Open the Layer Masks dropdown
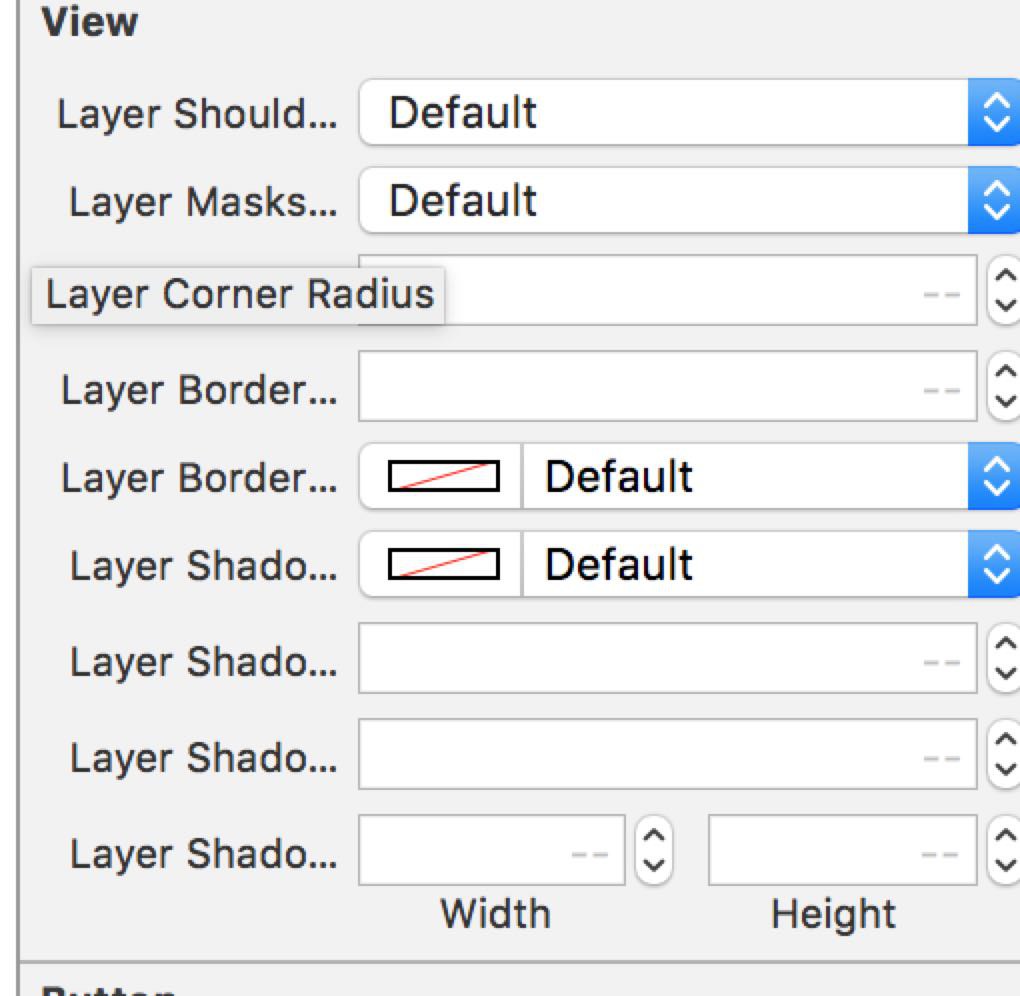The width and height of the screenshot is (1020, 996). 664,201
